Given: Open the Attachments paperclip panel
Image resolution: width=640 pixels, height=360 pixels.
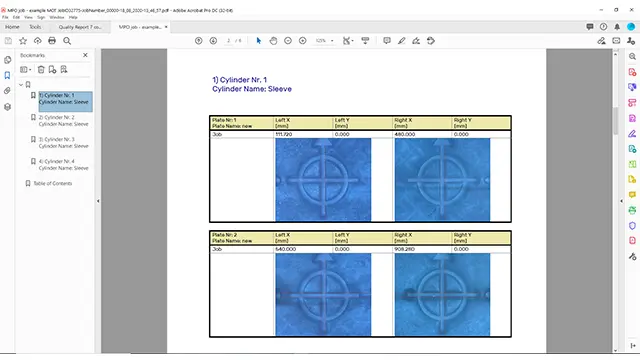Looking at the screenshot, I should [x=7, y=91].
